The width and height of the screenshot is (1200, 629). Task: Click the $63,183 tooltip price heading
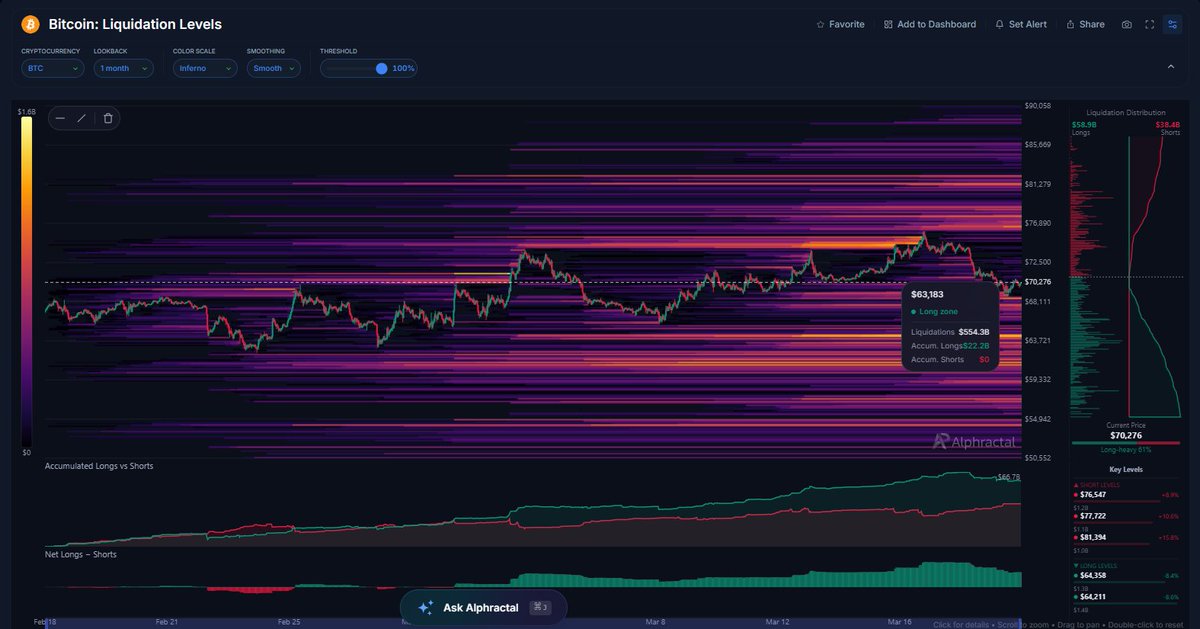pyautogui.click(x=928, y=294)
